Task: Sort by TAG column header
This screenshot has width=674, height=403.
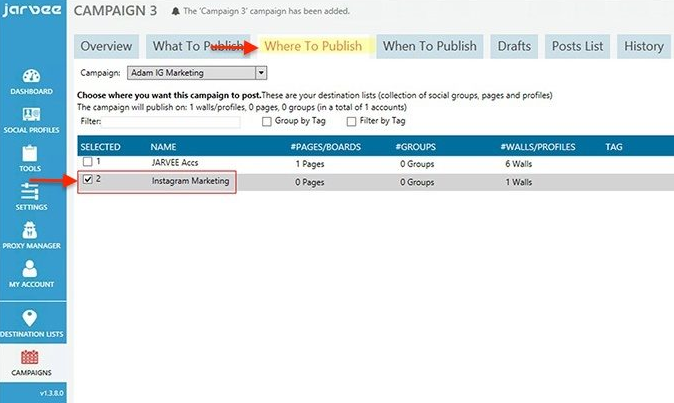Action: pos(614,147)
